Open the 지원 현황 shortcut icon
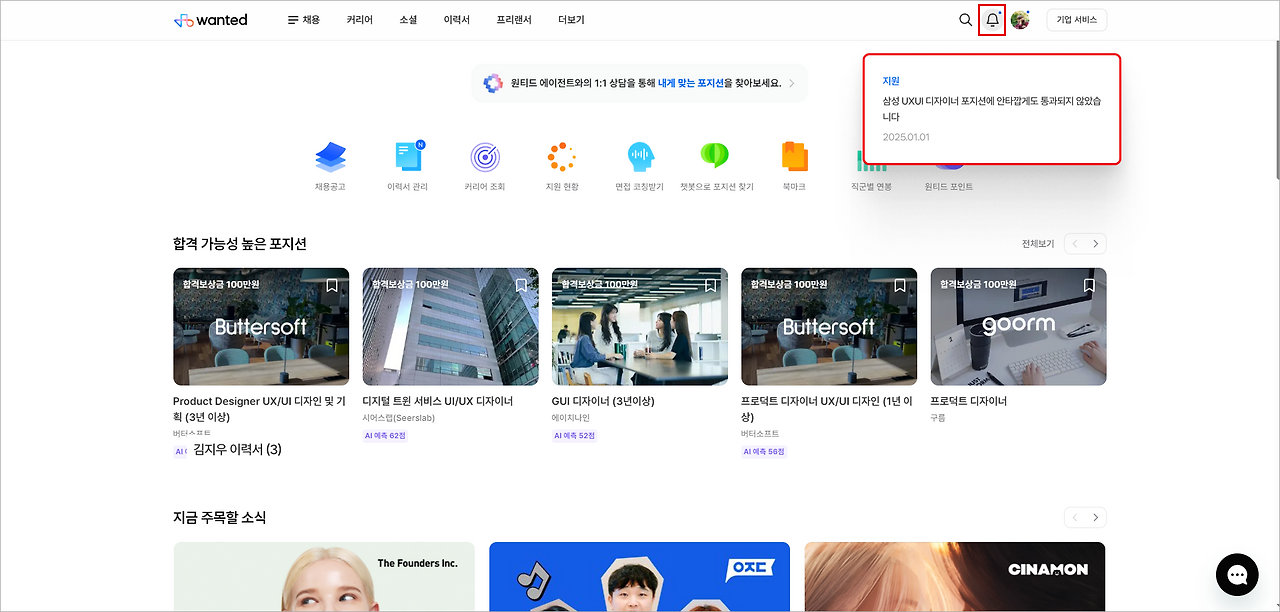This screenshot has width=1280, height=612. pyautogui.click(x=562, y=157)
